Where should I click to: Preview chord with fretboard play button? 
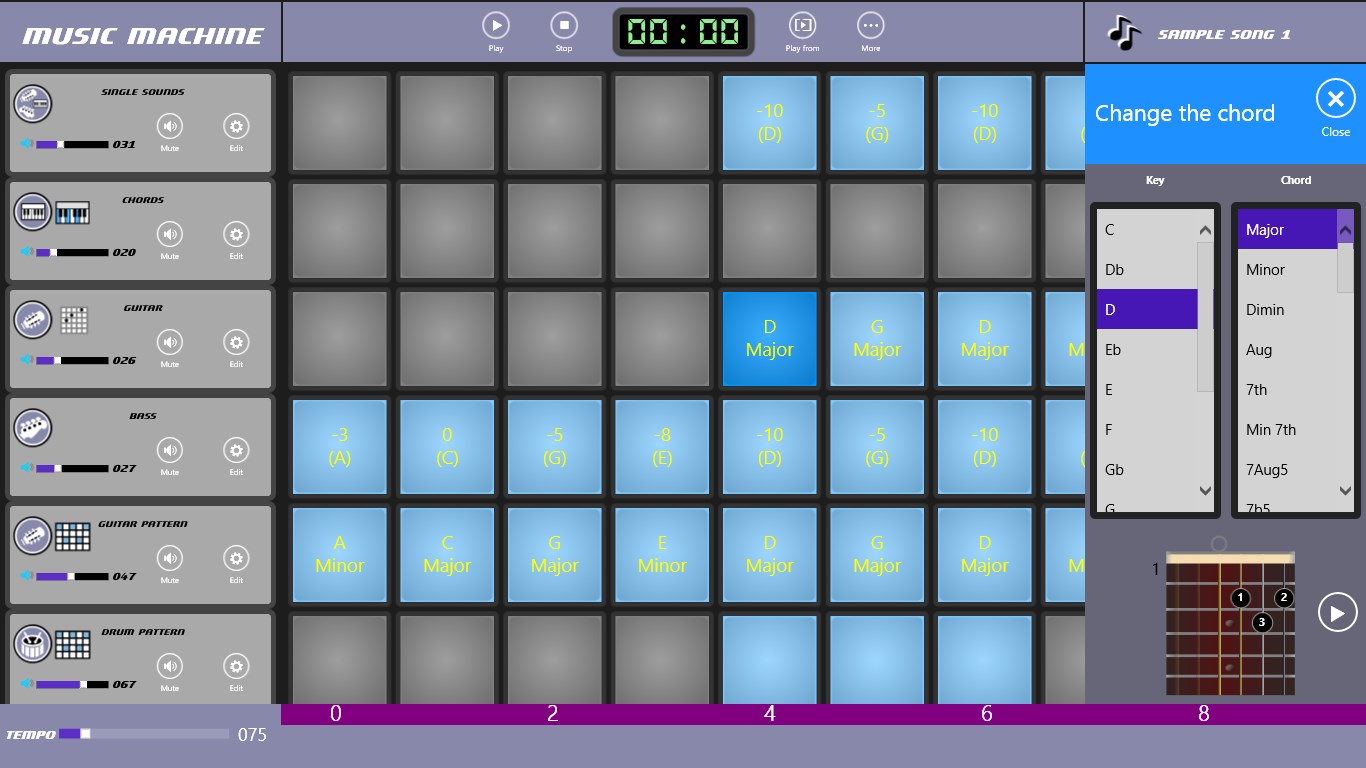(x=1337, y=612)
